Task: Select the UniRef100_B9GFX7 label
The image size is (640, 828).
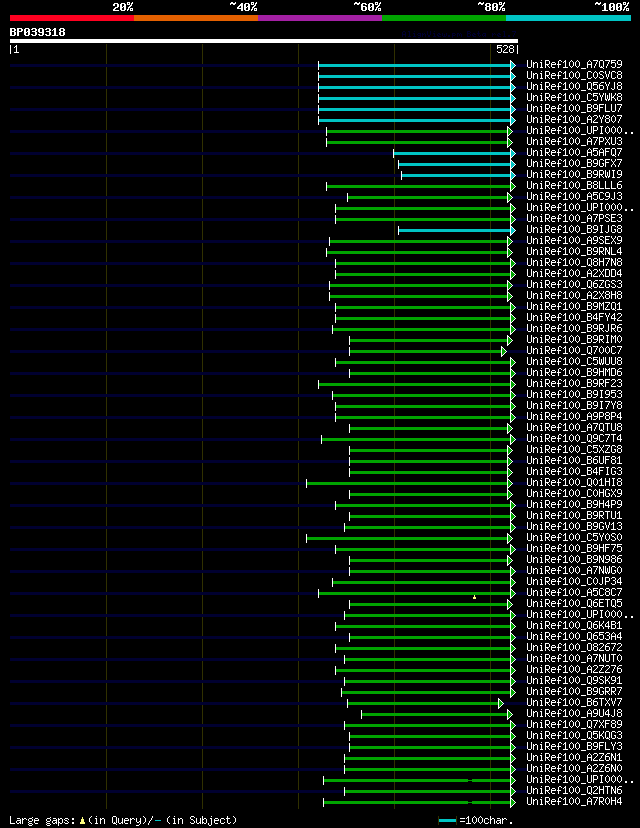Action: [x=574, y=164]
